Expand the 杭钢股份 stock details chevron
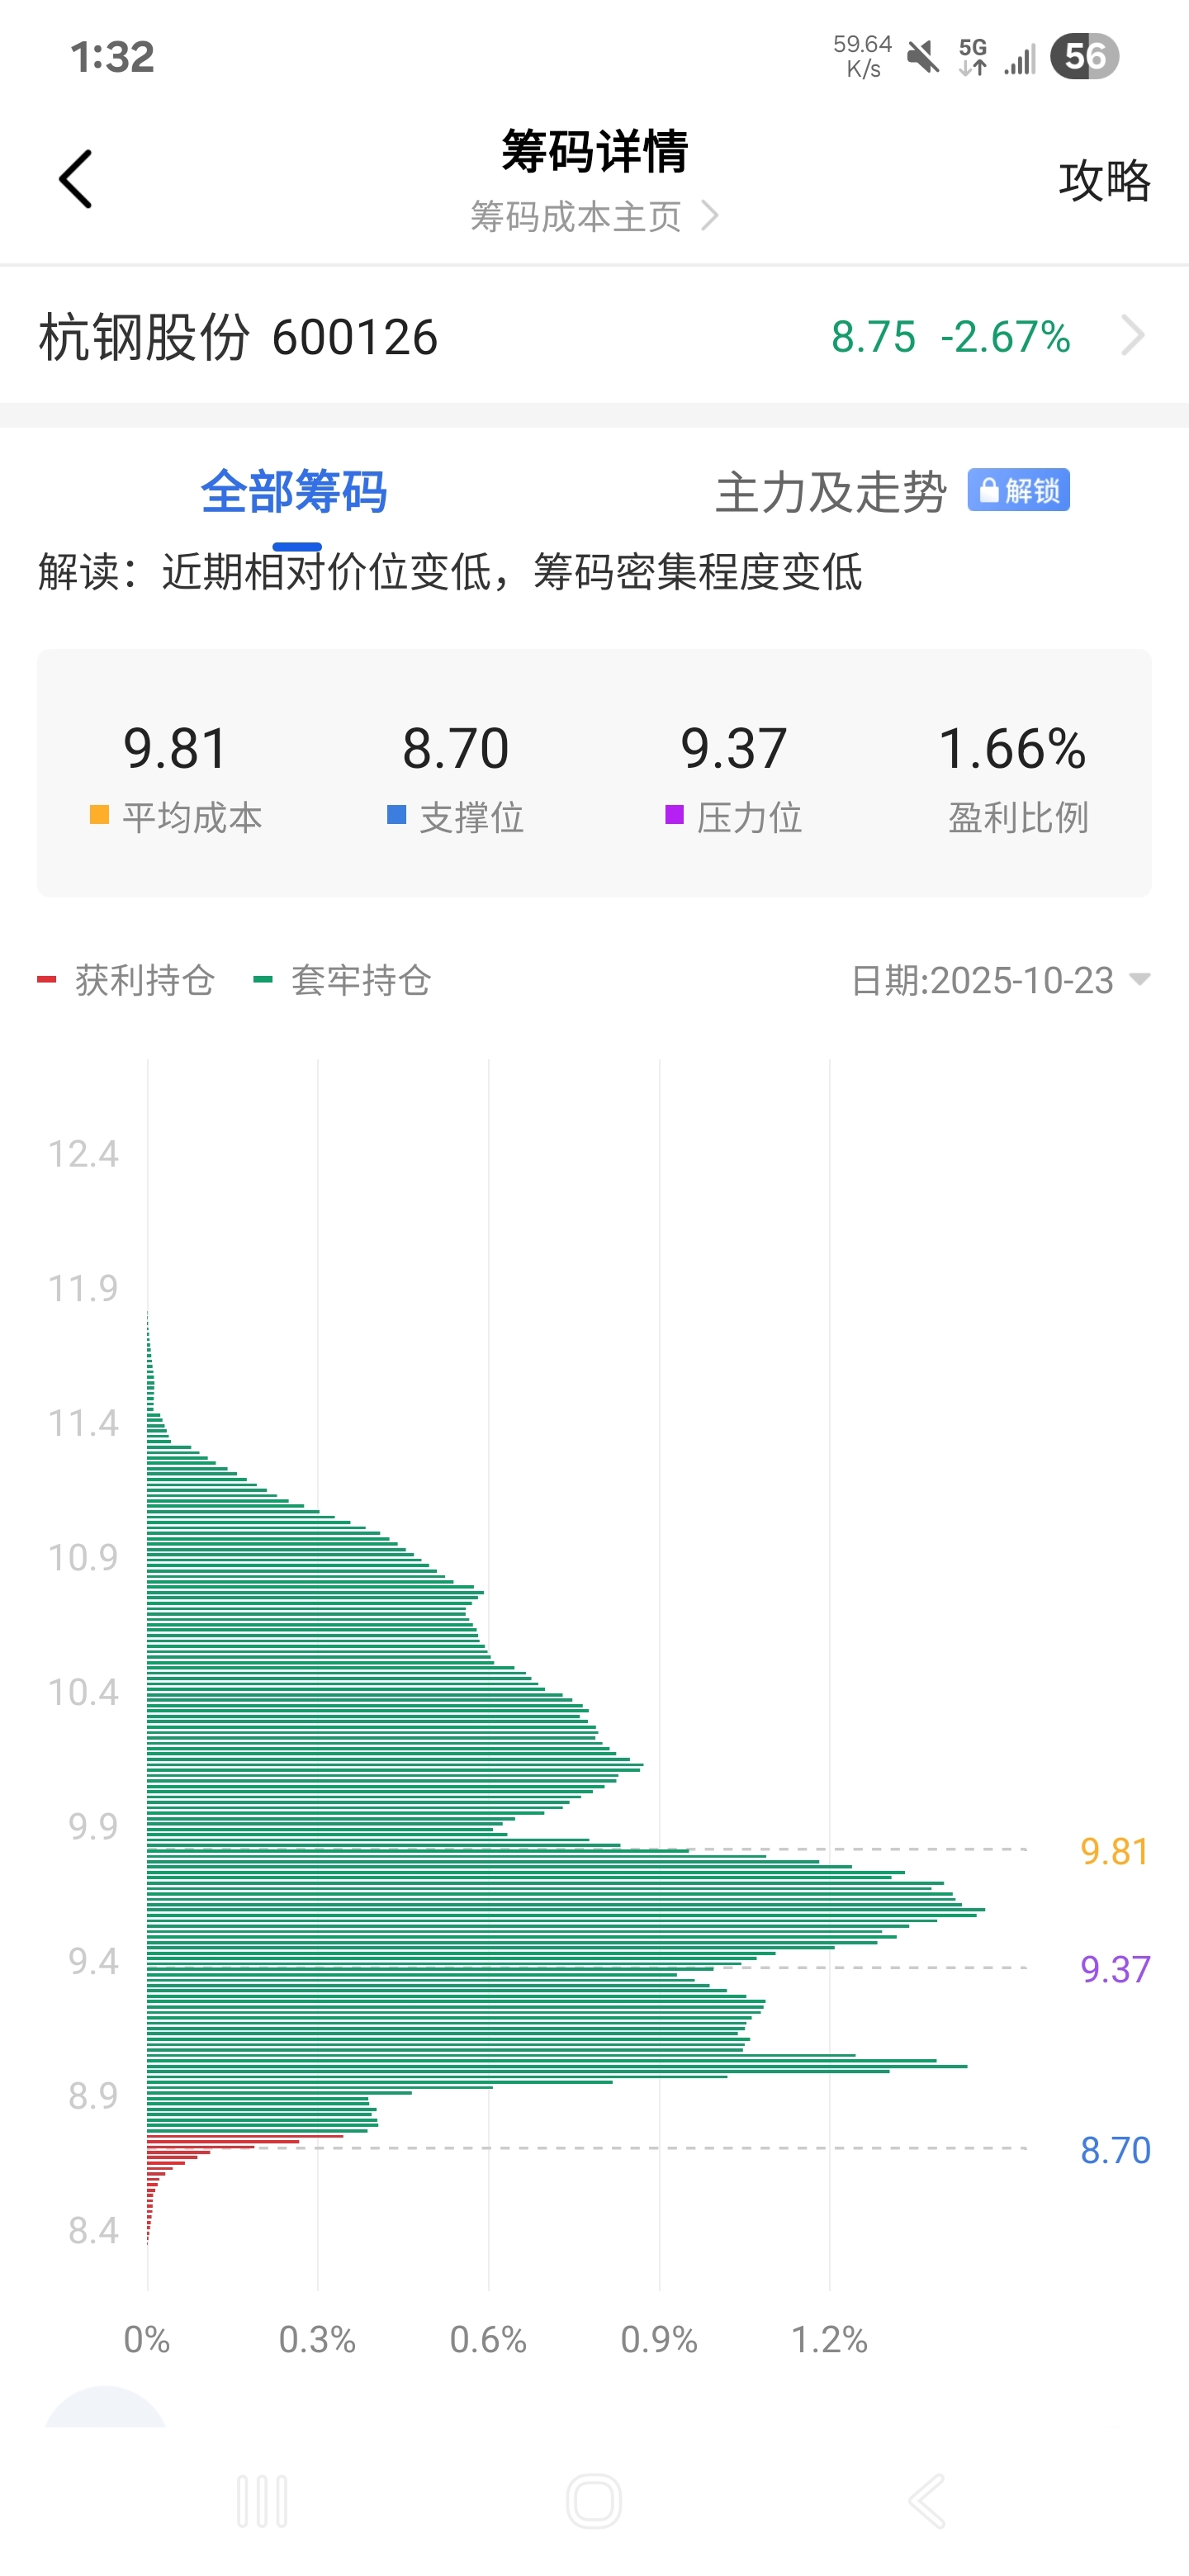This screenshot has width=1189, height=2576. (x=1132, y=336)
